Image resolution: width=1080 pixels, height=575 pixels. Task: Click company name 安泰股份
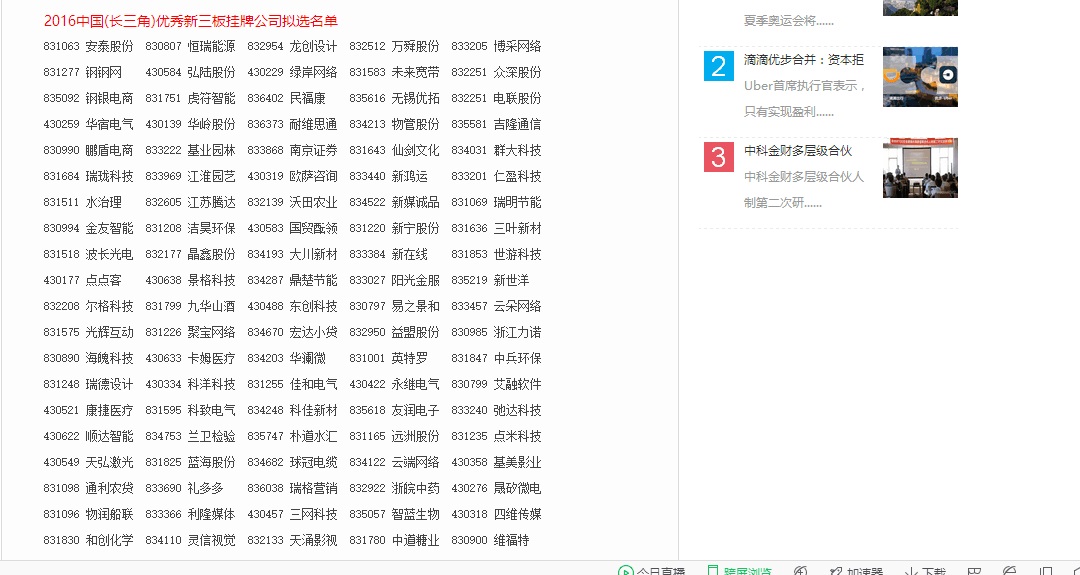coord(109,46)
